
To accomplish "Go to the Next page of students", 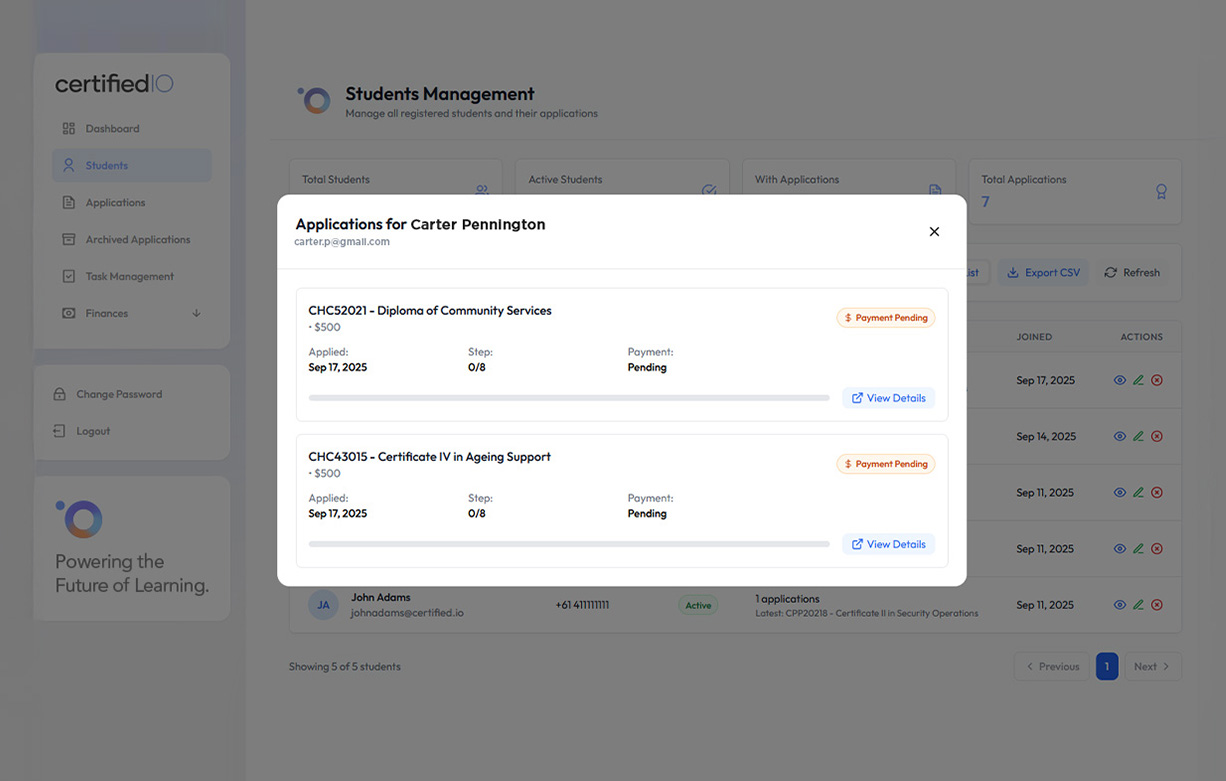I will point(1151,667).
